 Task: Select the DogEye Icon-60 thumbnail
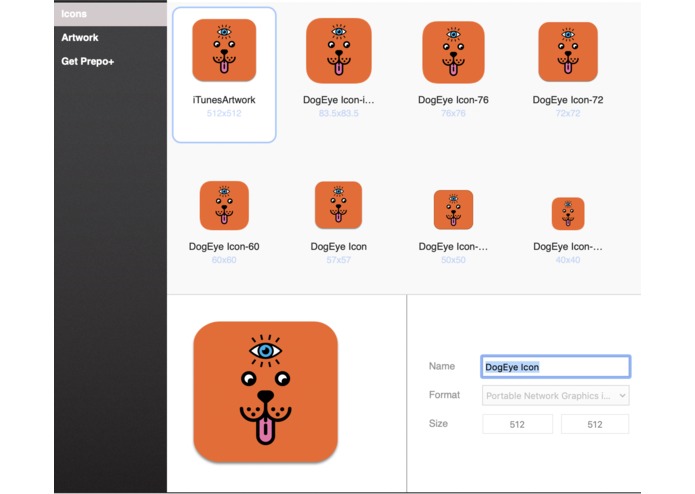pos(224,206)
